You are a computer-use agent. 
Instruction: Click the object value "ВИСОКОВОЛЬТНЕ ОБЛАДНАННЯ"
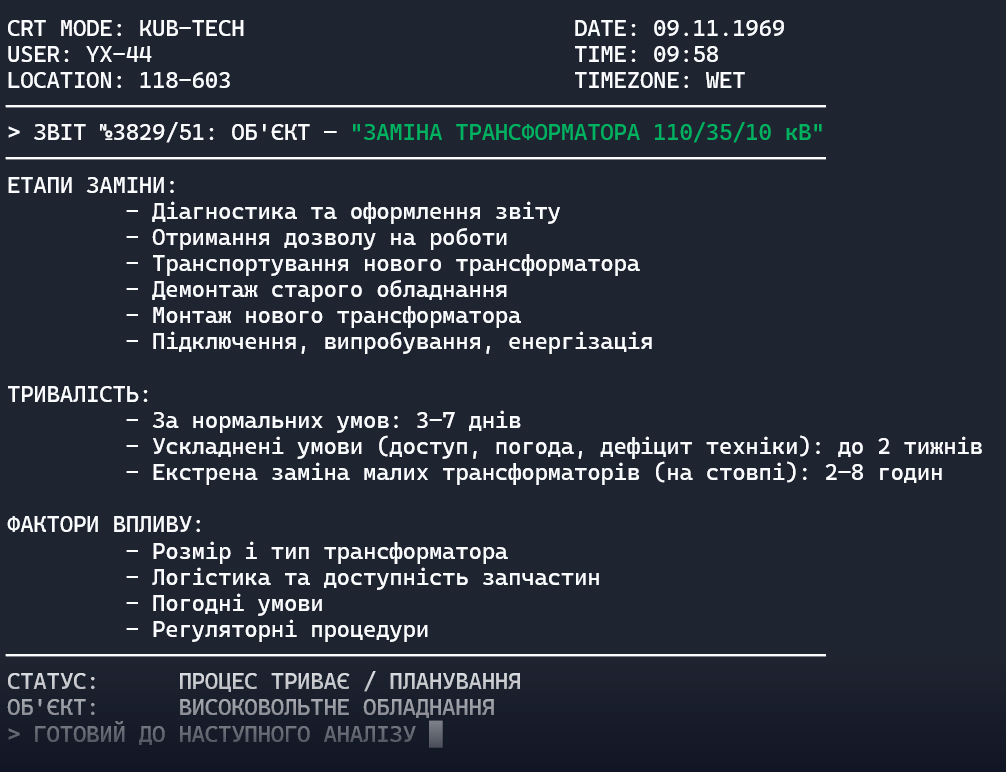click(x=336, y=708)
